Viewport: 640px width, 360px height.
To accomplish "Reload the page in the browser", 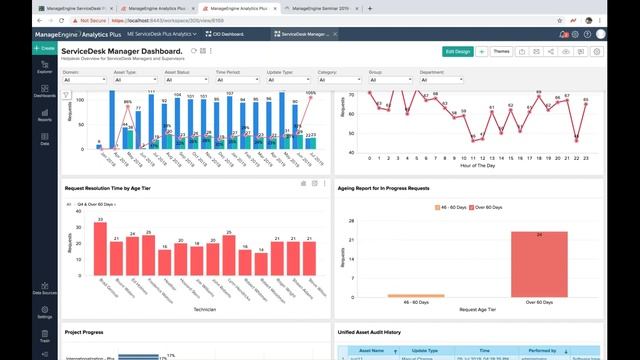I will coord(62,20).
